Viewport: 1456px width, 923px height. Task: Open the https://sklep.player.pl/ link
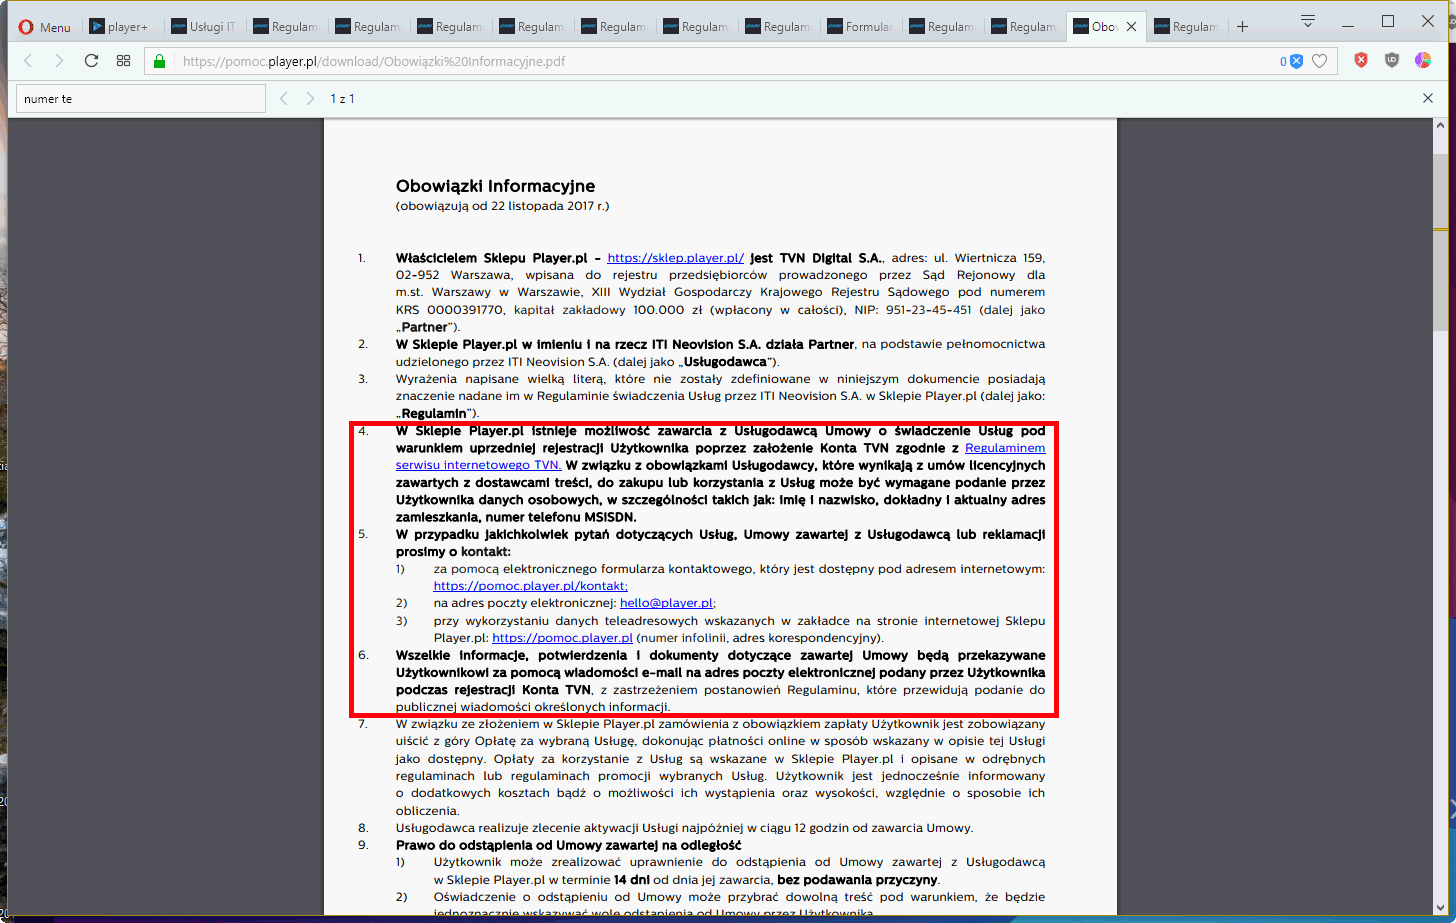point(676,258)
